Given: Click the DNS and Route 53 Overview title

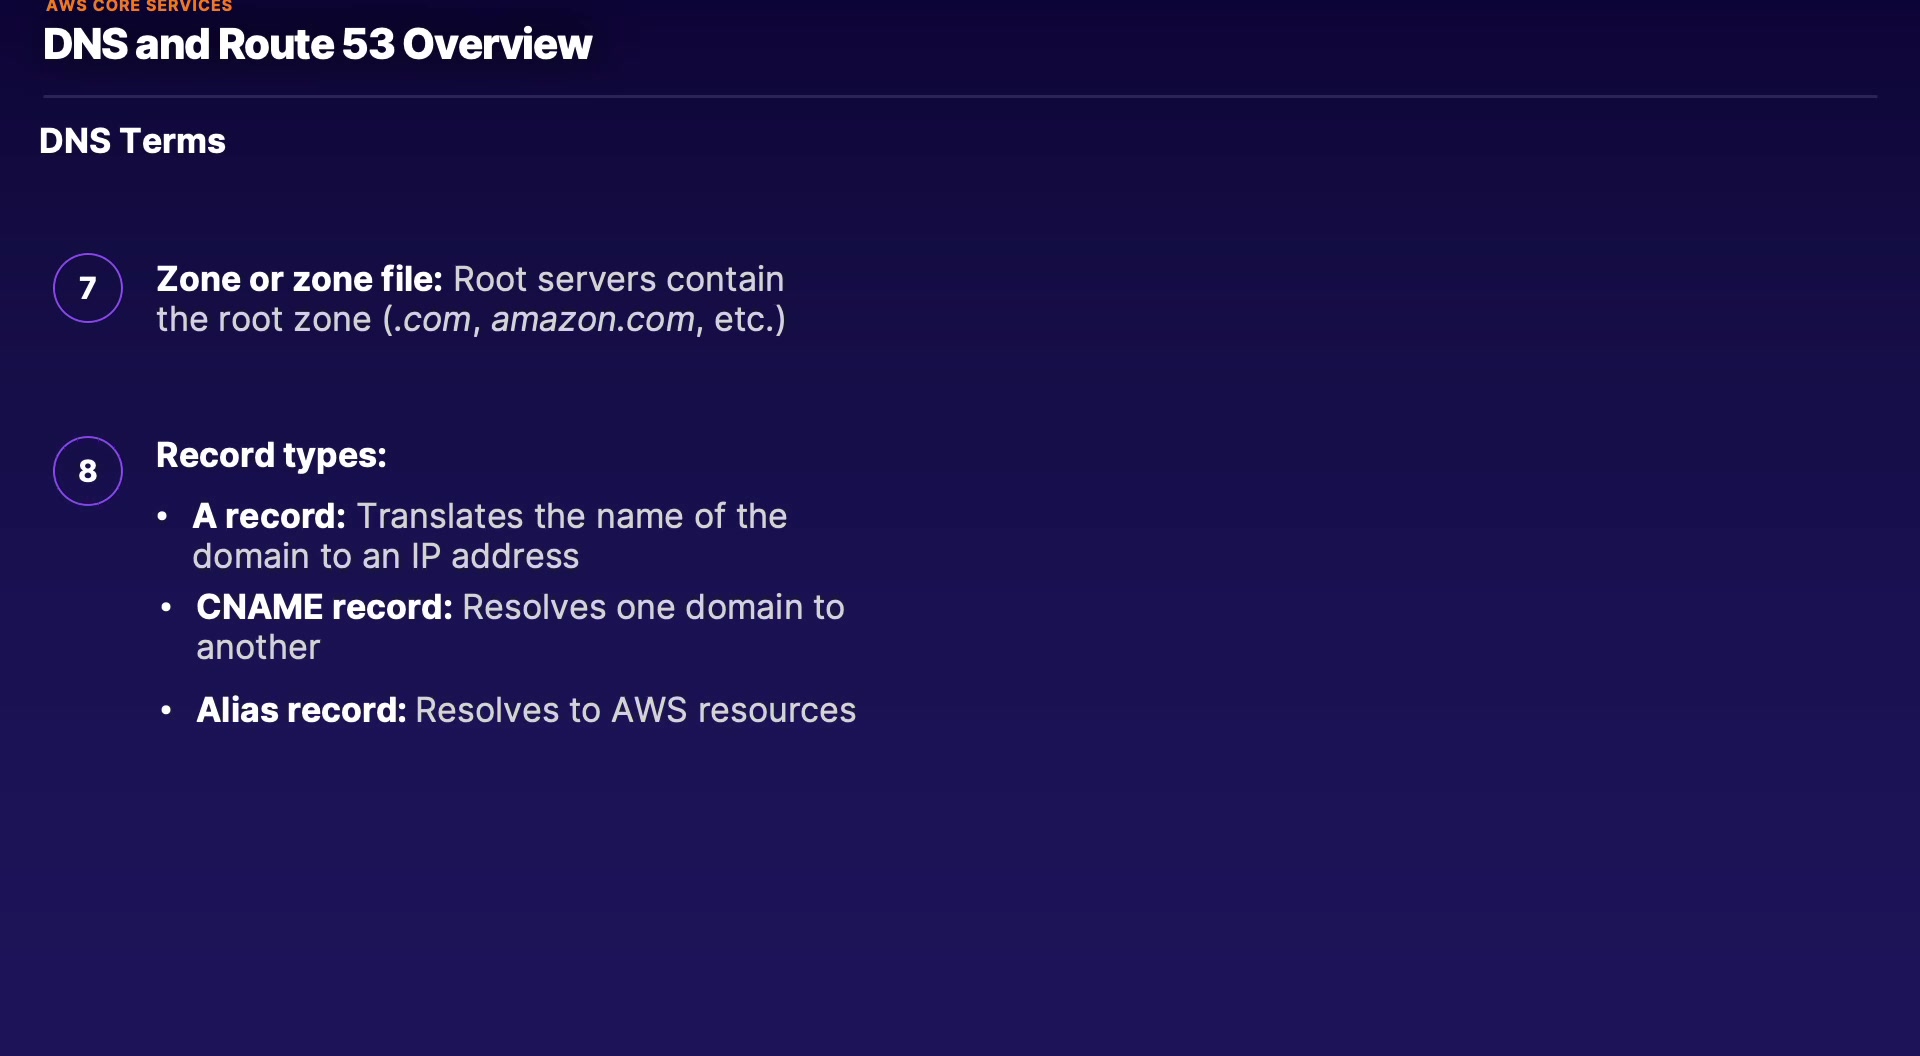Looking at the screenshot, I should tap(317, 45).
